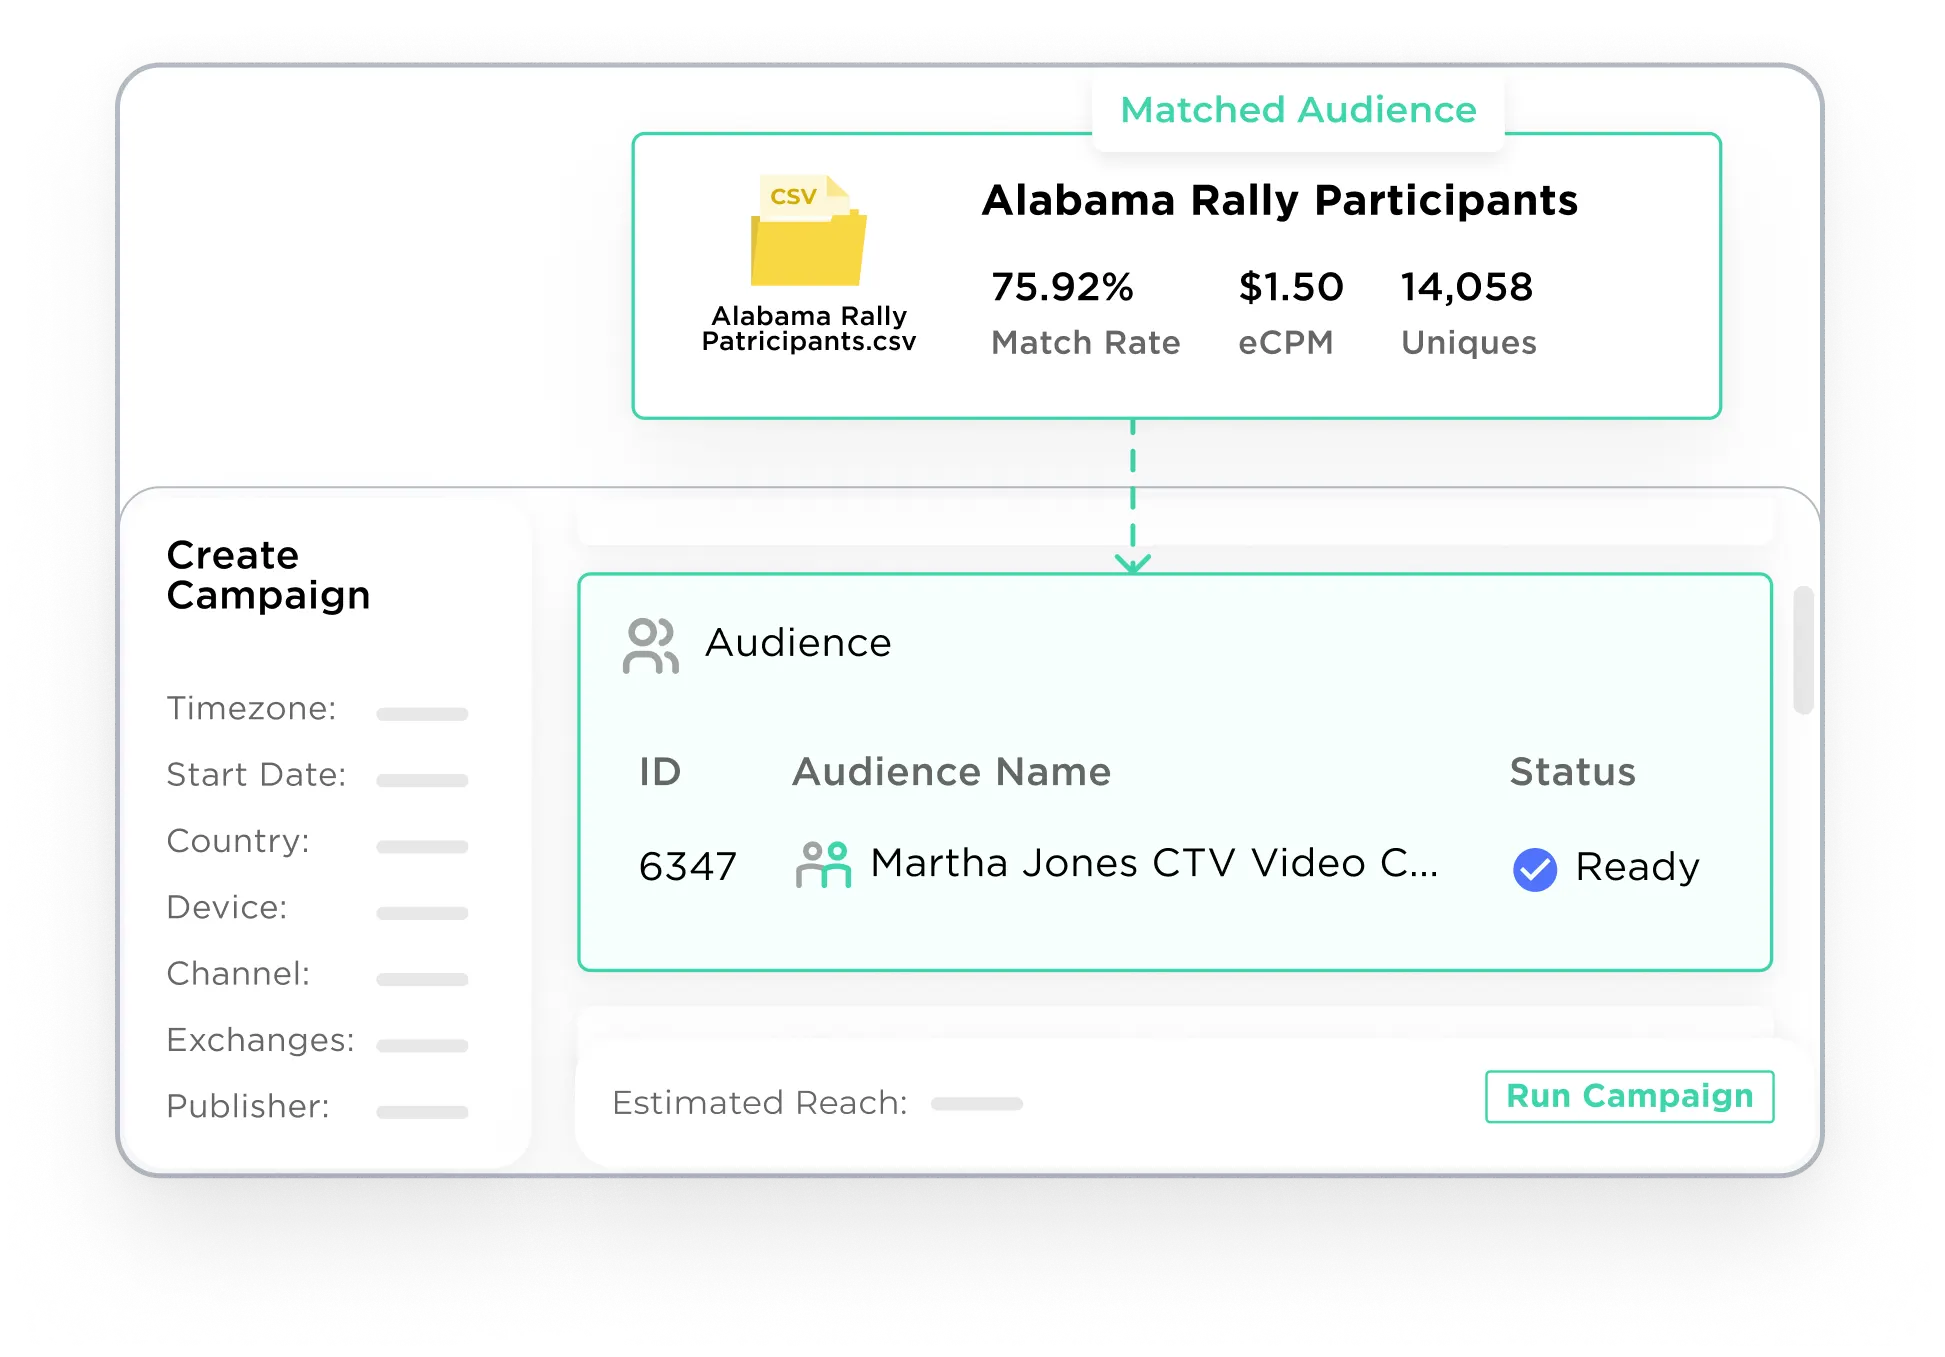The width and height of the screenshot is (1945, 1357).
Task: Click the Estimated Reach value bar
Action: point(976,1104)
